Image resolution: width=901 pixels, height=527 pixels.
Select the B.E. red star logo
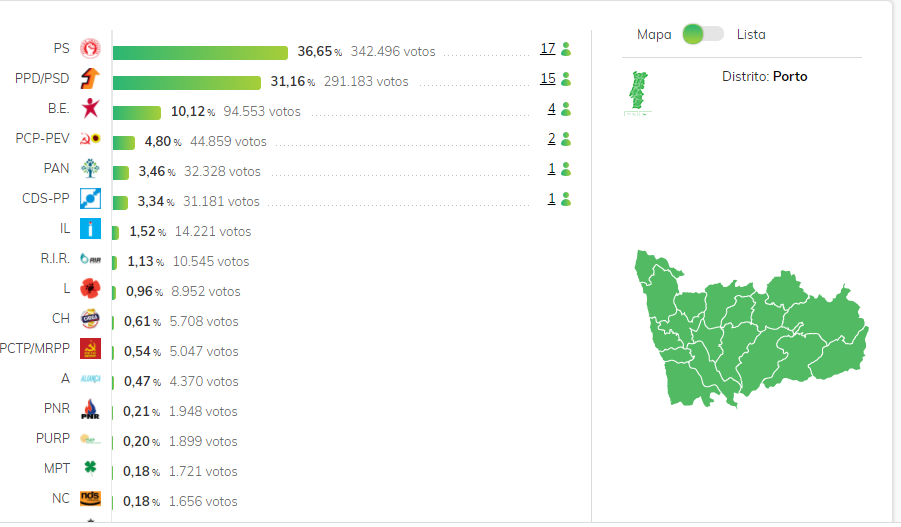(90, 109)
